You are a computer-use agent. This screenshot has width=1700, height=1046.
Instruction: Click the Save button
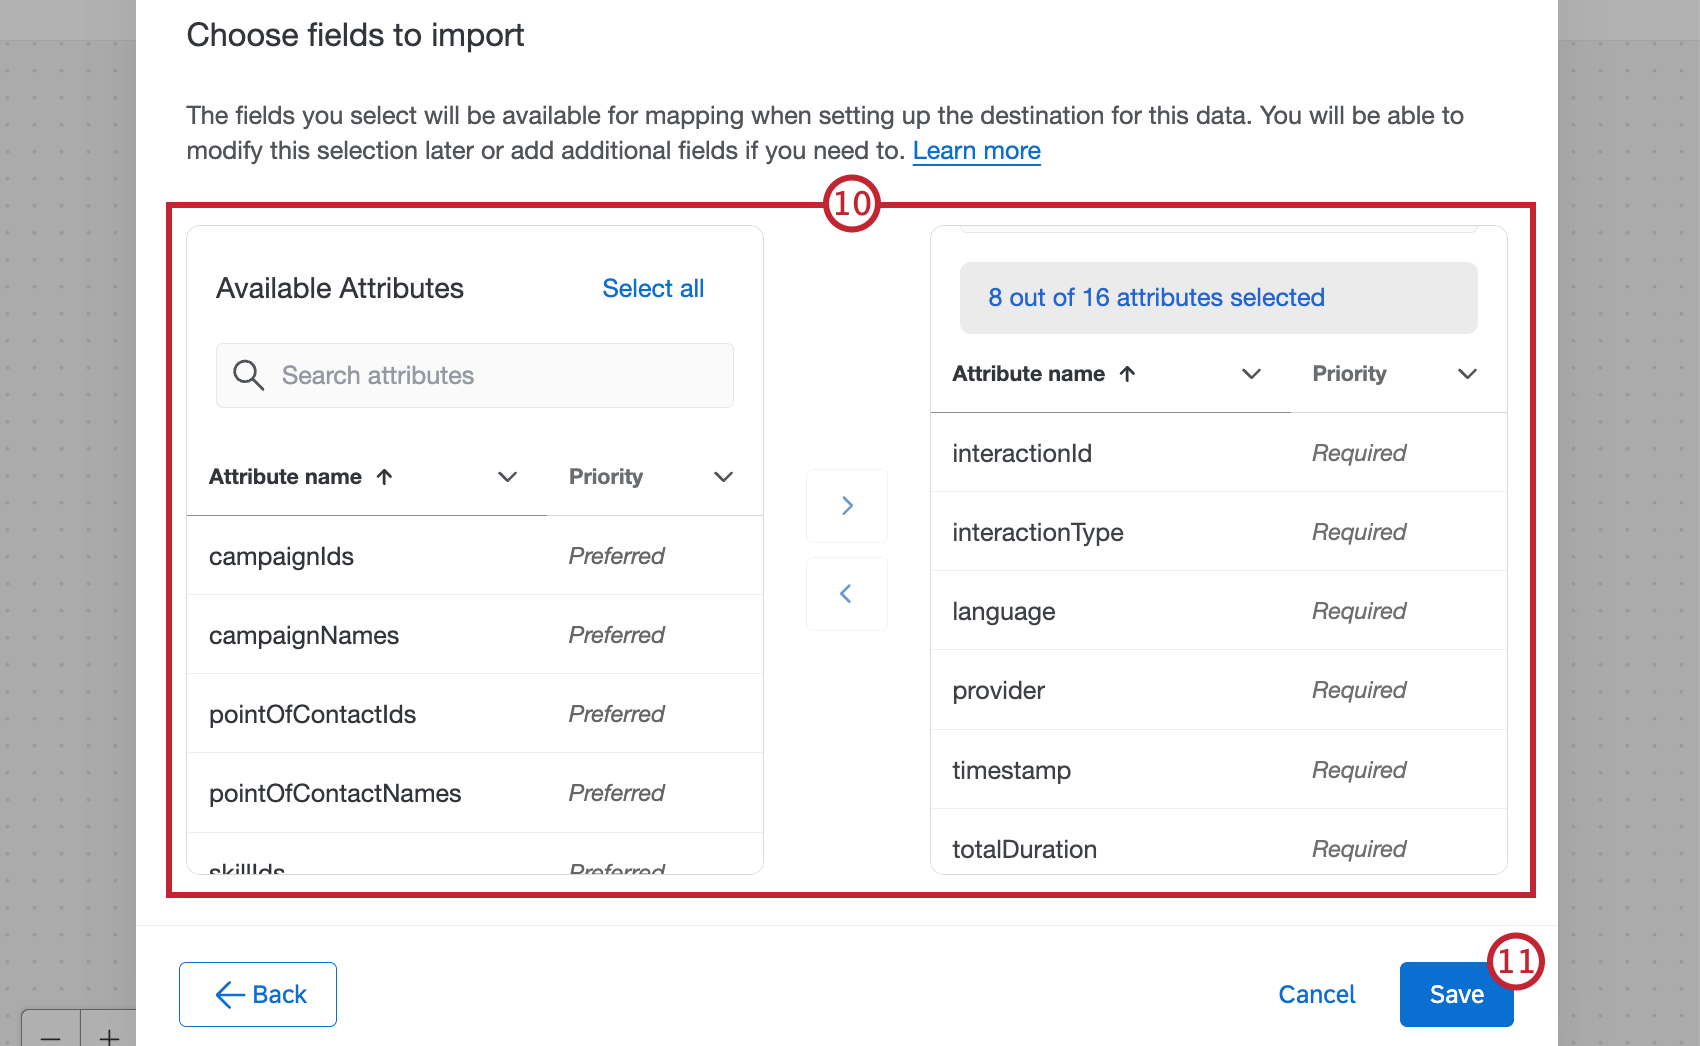coord(1456,994)
